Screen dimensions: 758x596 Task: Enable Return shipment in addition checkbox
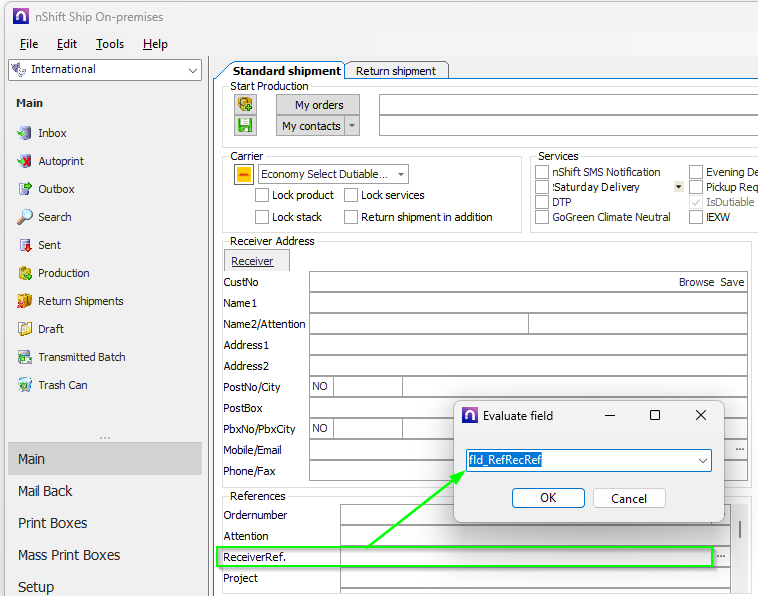350,217
